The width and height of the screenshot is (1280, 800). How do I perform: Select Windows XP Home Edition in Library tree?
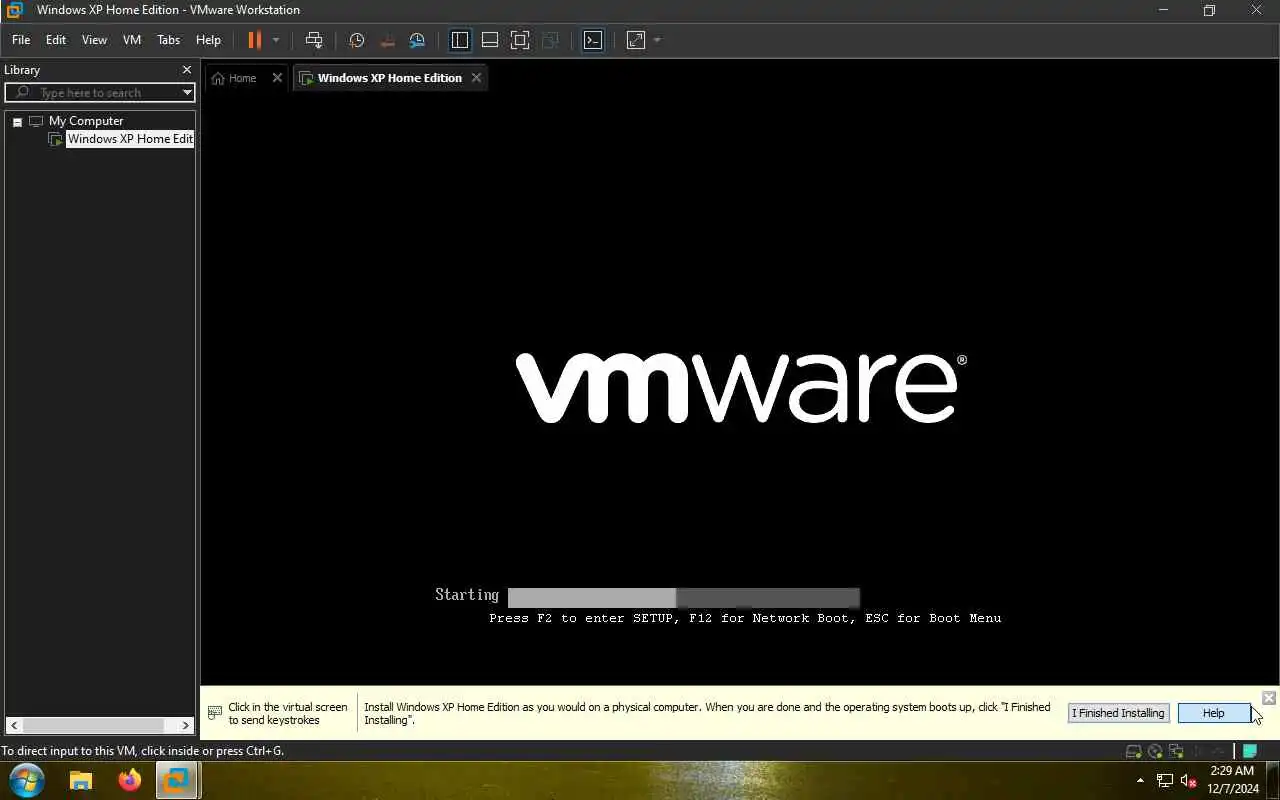tap(130, 139)
